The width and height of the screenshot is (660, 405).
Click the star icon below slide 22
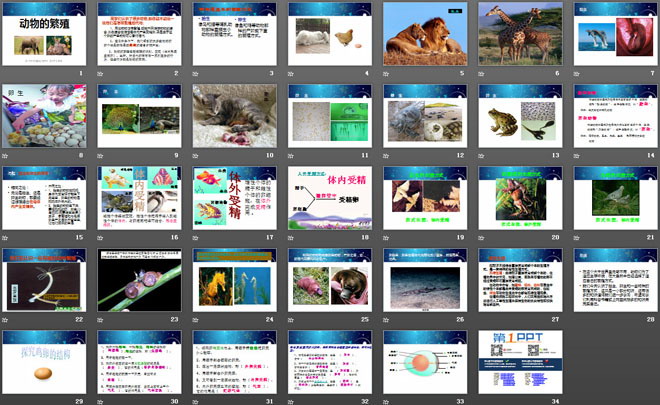(6, 320)
